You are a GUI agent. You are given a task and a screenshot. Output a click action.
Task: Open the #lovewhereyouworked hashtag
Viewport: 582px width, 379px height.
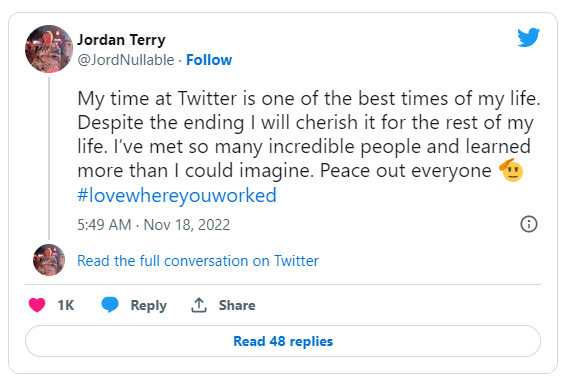tap(177, 195)
